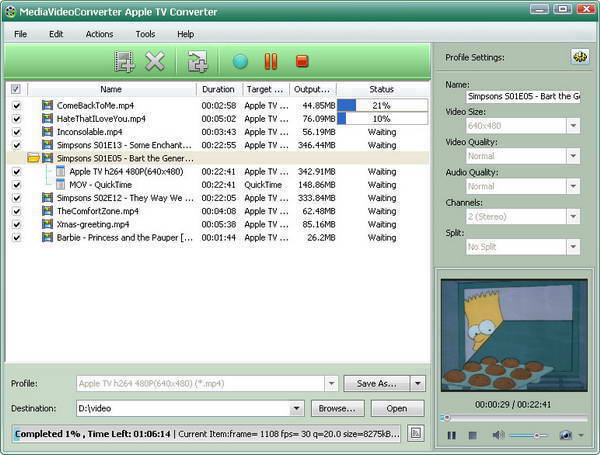Uncheck the TheComfortZone.mp4 checkbox
This screenshot has width=600, height=455.
click(16, 211)
